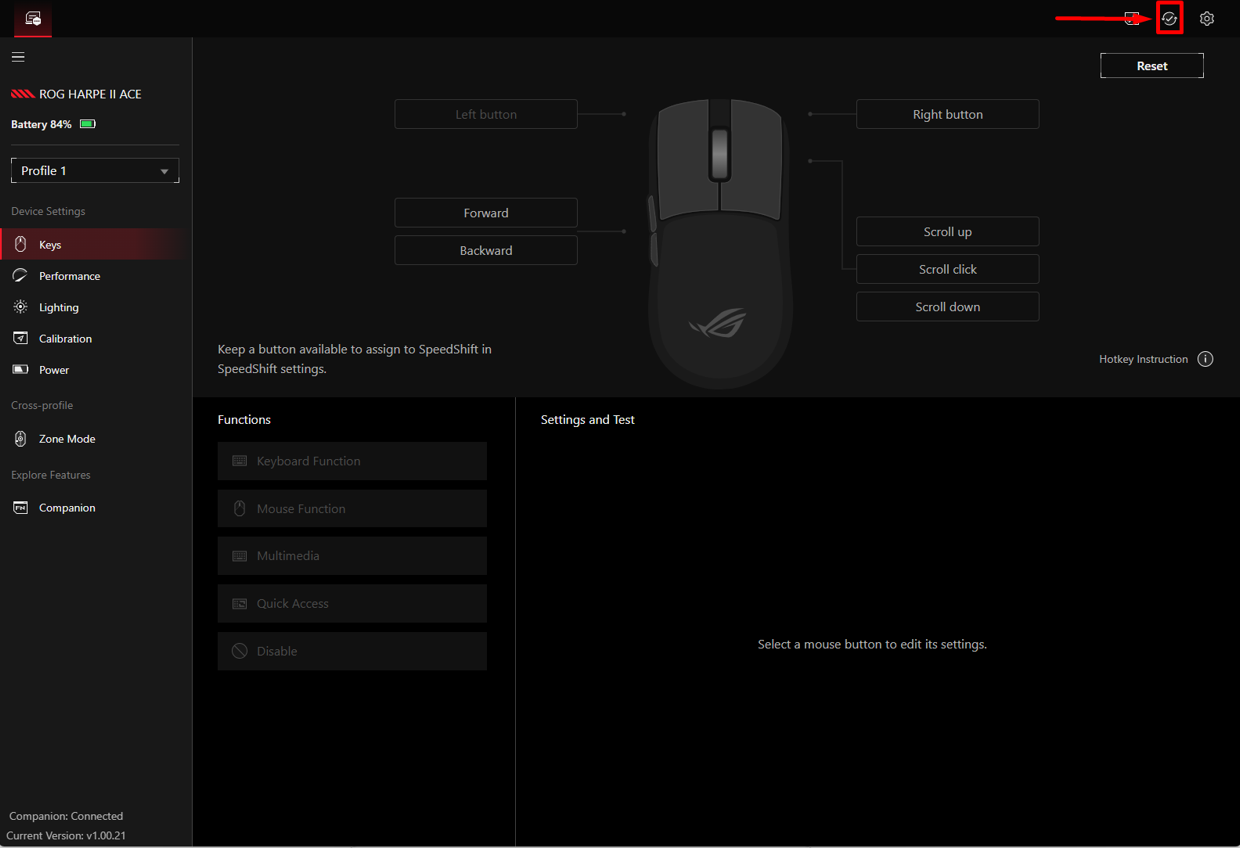Choose Quick Access from Functions list
The width and height of the screenshot is (1240, 850).
point(352,604)
